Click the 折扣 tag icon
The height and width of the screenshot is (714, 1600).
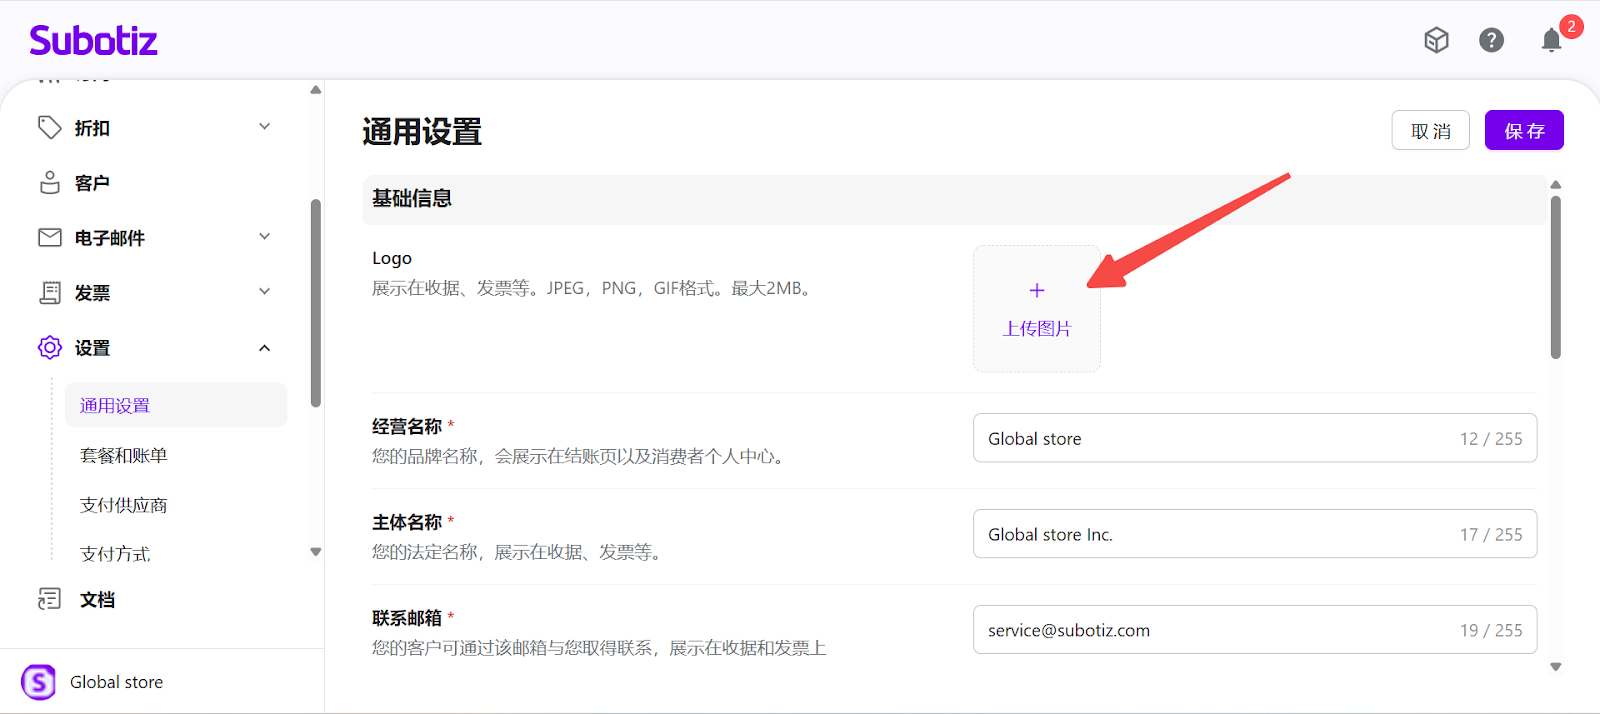pyautogui.click(x=49, y=128)
